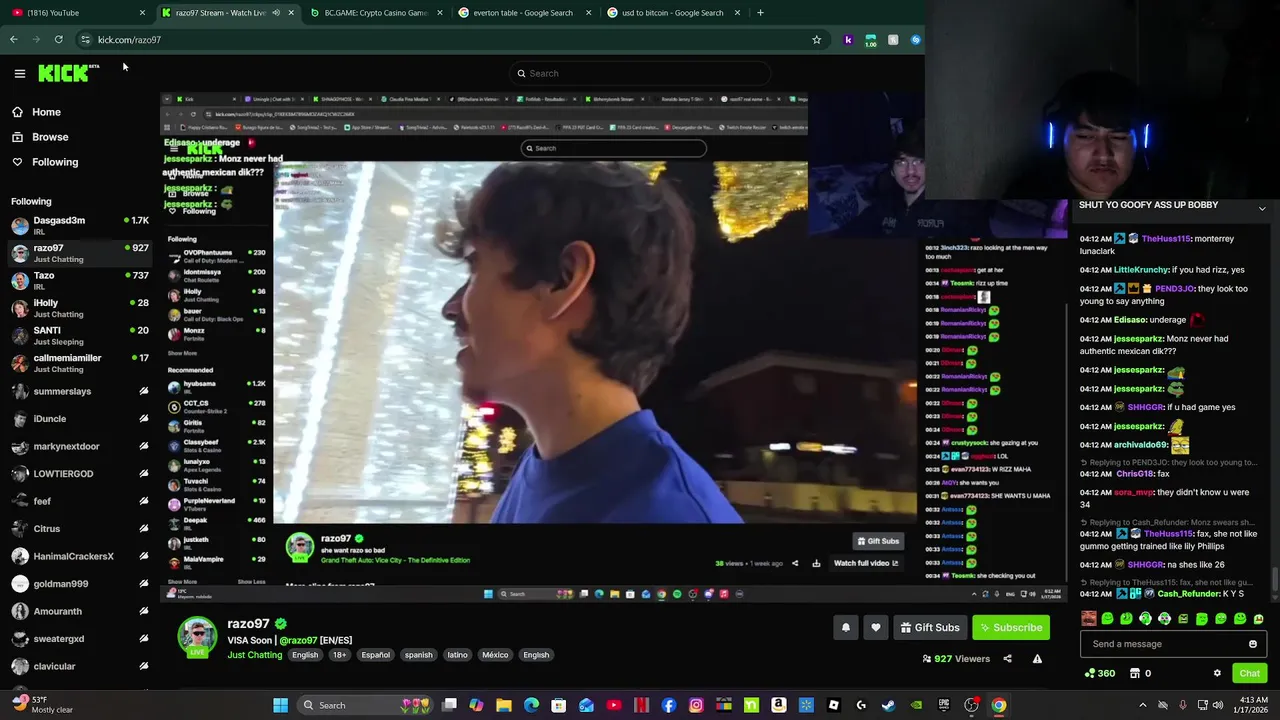Open razo97 streamer avatar with LIVE badge
The image size is (1280, 720).
click(x=197, y=638)
